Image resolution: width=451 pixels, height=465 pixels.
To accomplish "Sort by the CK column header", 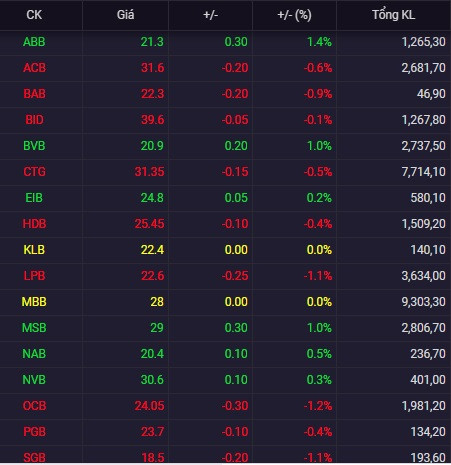I will coord(34,15).
